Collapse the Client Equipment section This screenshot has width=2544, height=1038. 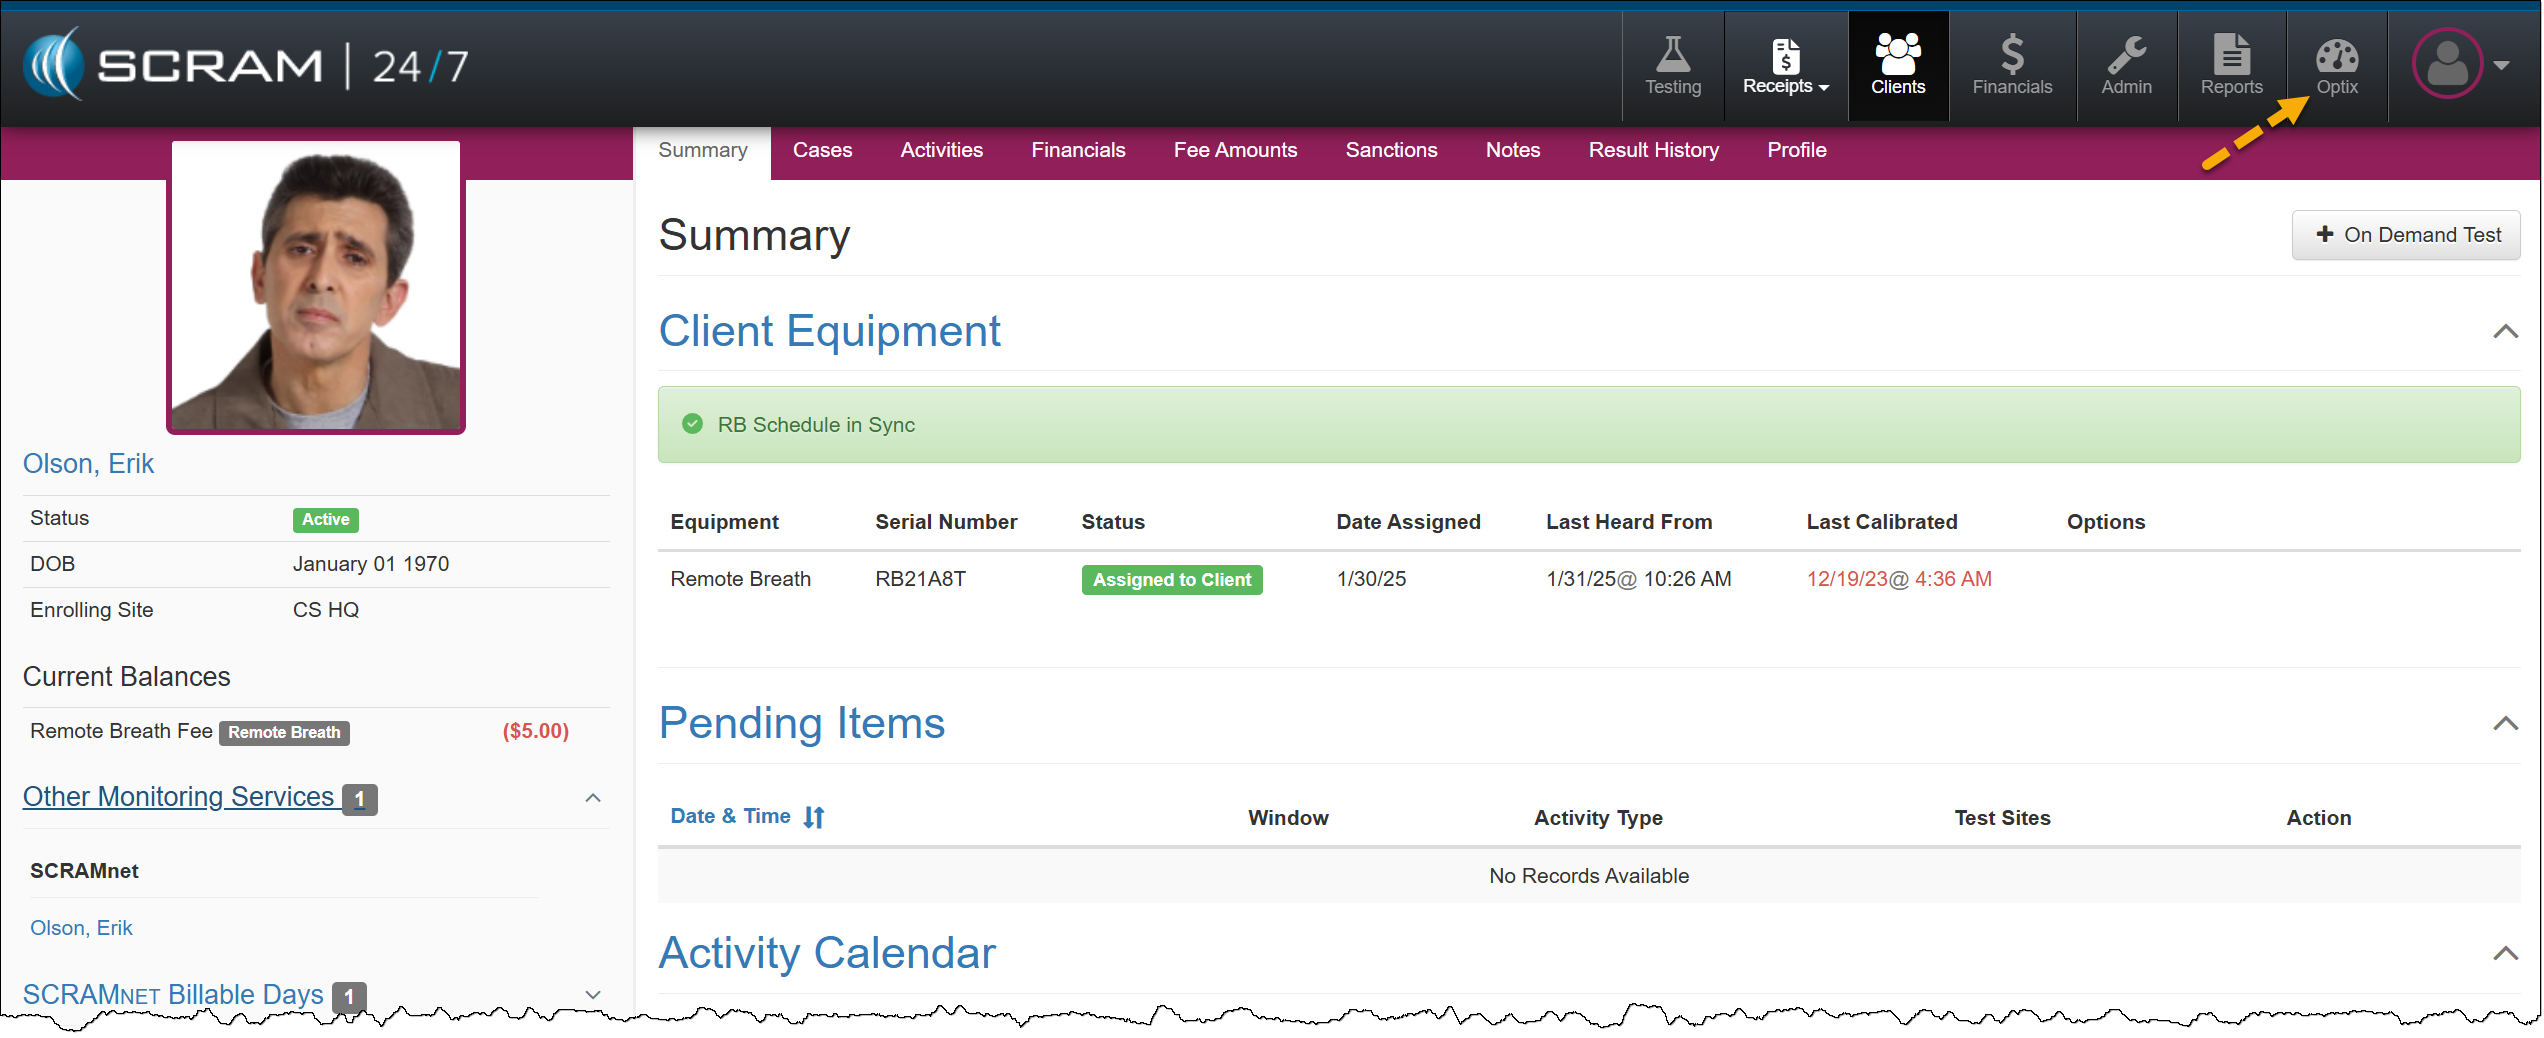(2504, 332)
